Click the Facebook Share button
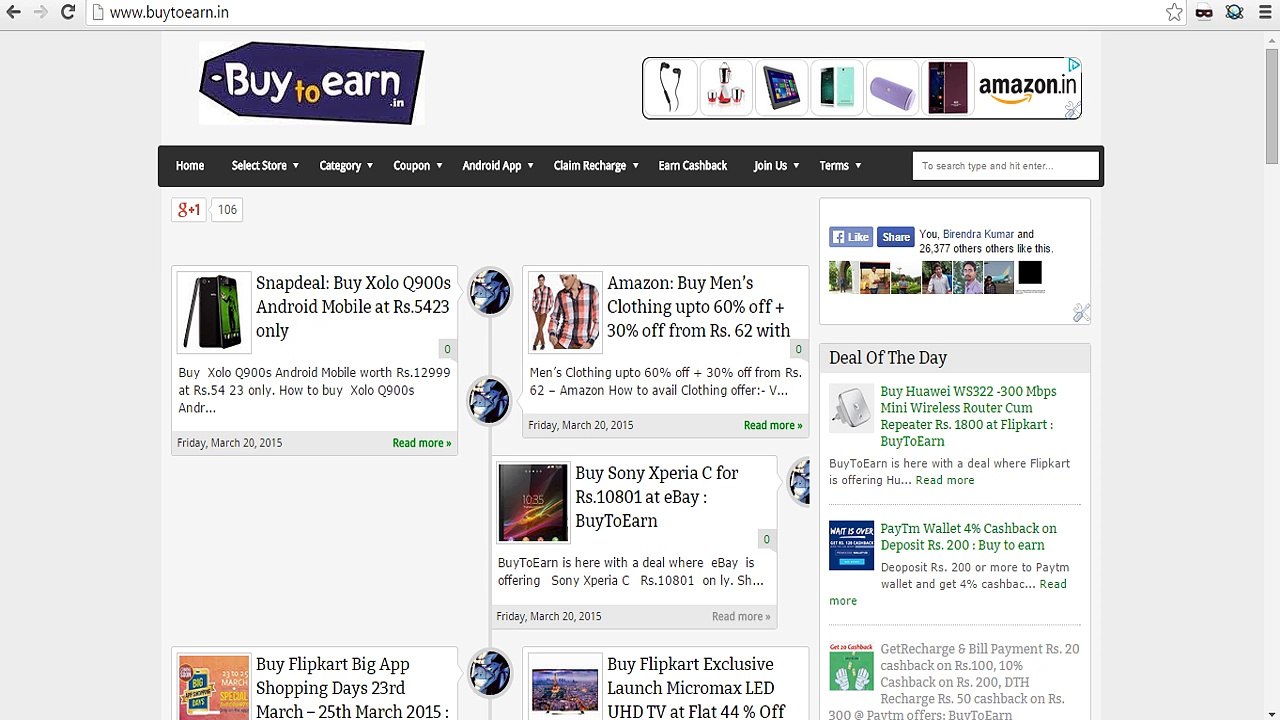Image resolution: width=1280 pixels, height=720 pixels. pos(896,237)
